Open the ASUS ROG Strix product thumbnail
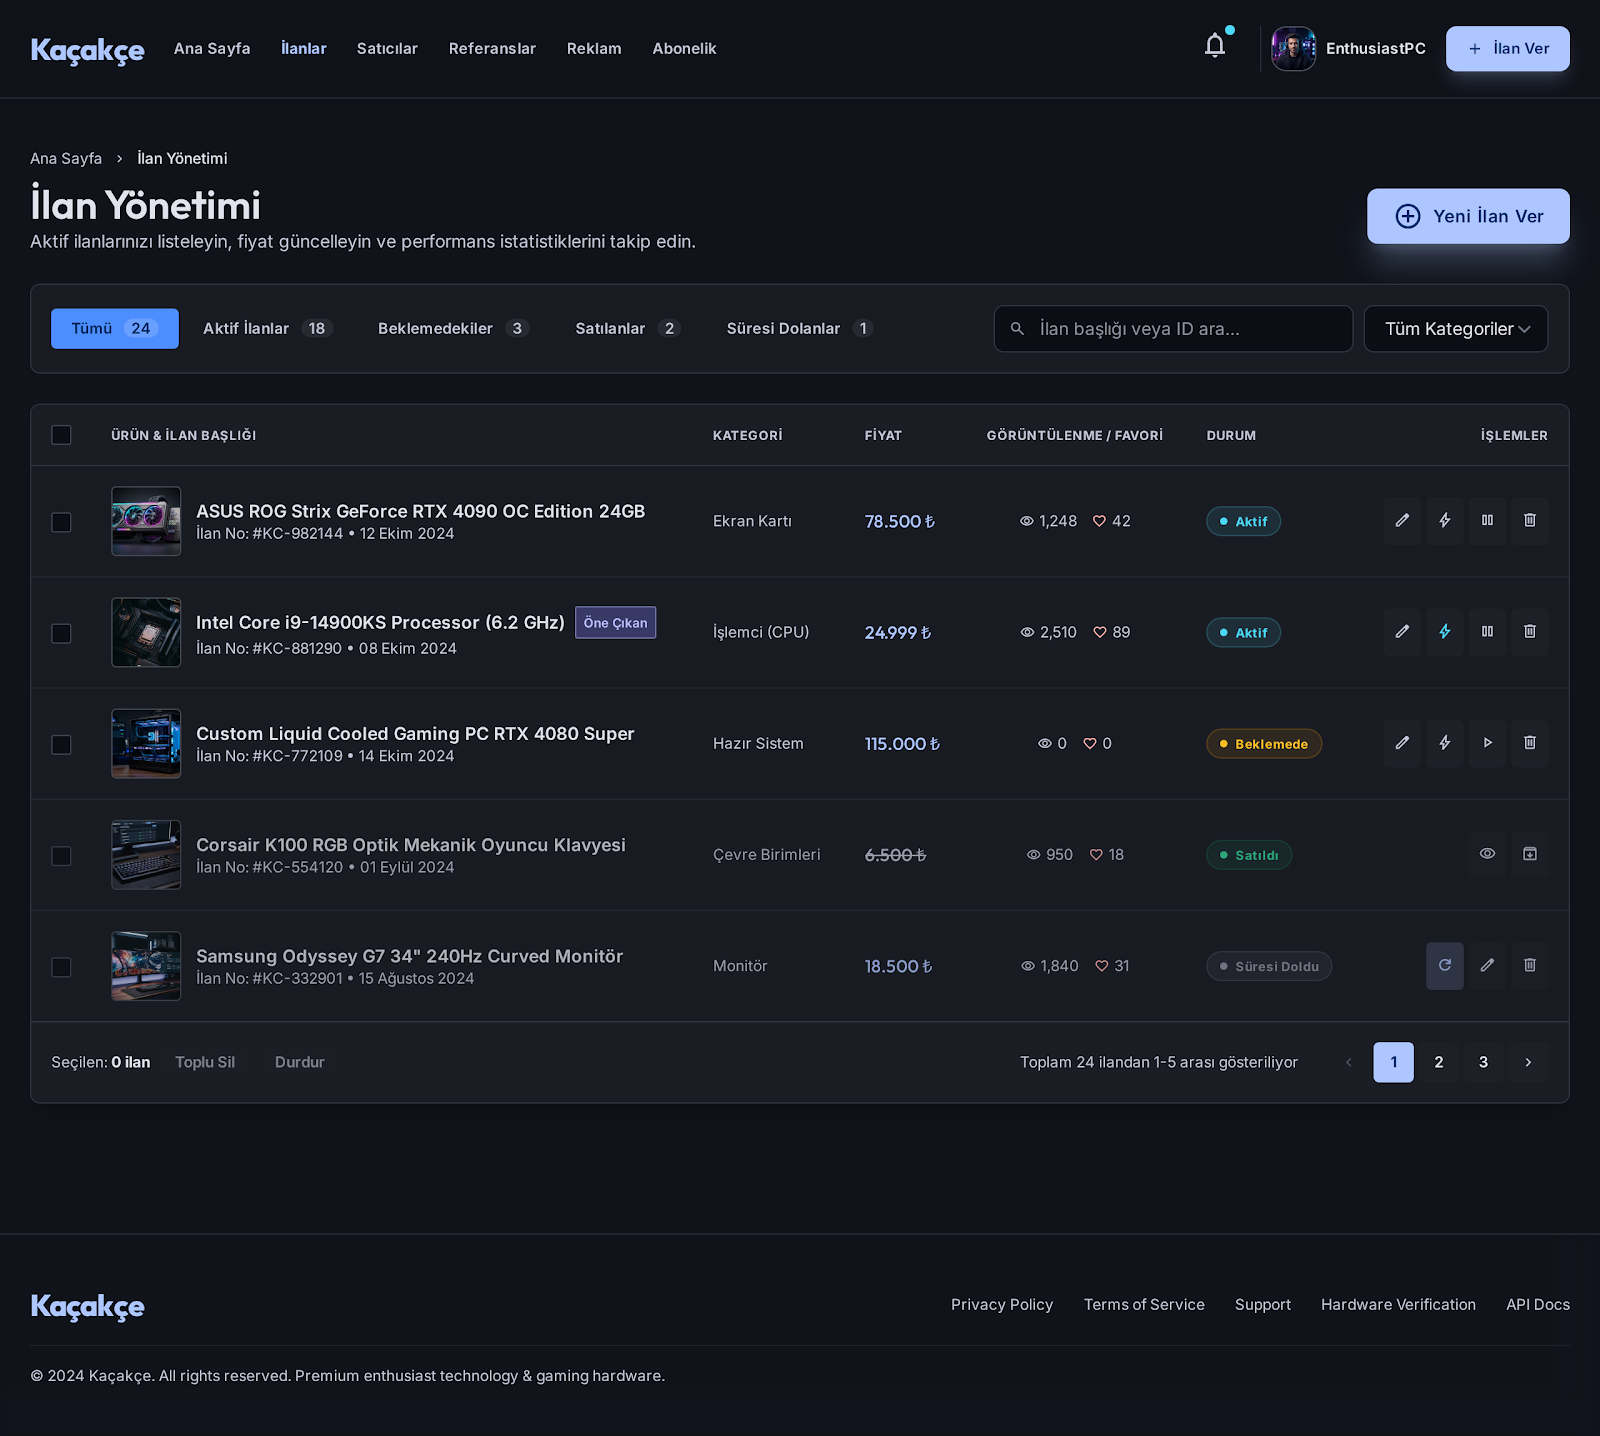The height and width of the screenshot is (1436, 1600). point(146,521)
